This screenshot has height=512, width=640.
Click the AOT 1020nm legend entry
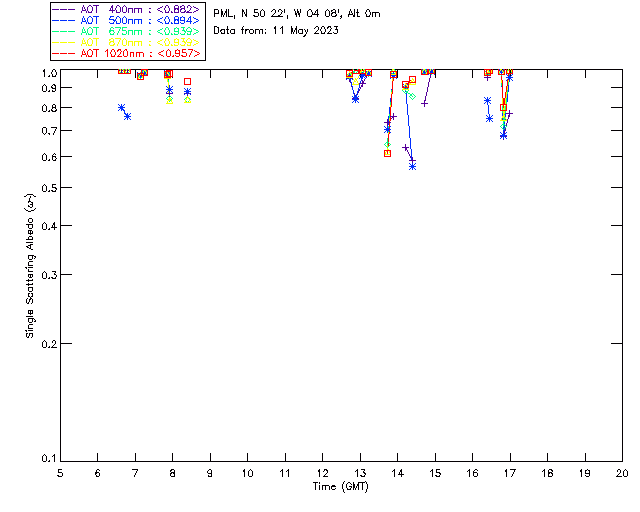click(x=126, y=53)
